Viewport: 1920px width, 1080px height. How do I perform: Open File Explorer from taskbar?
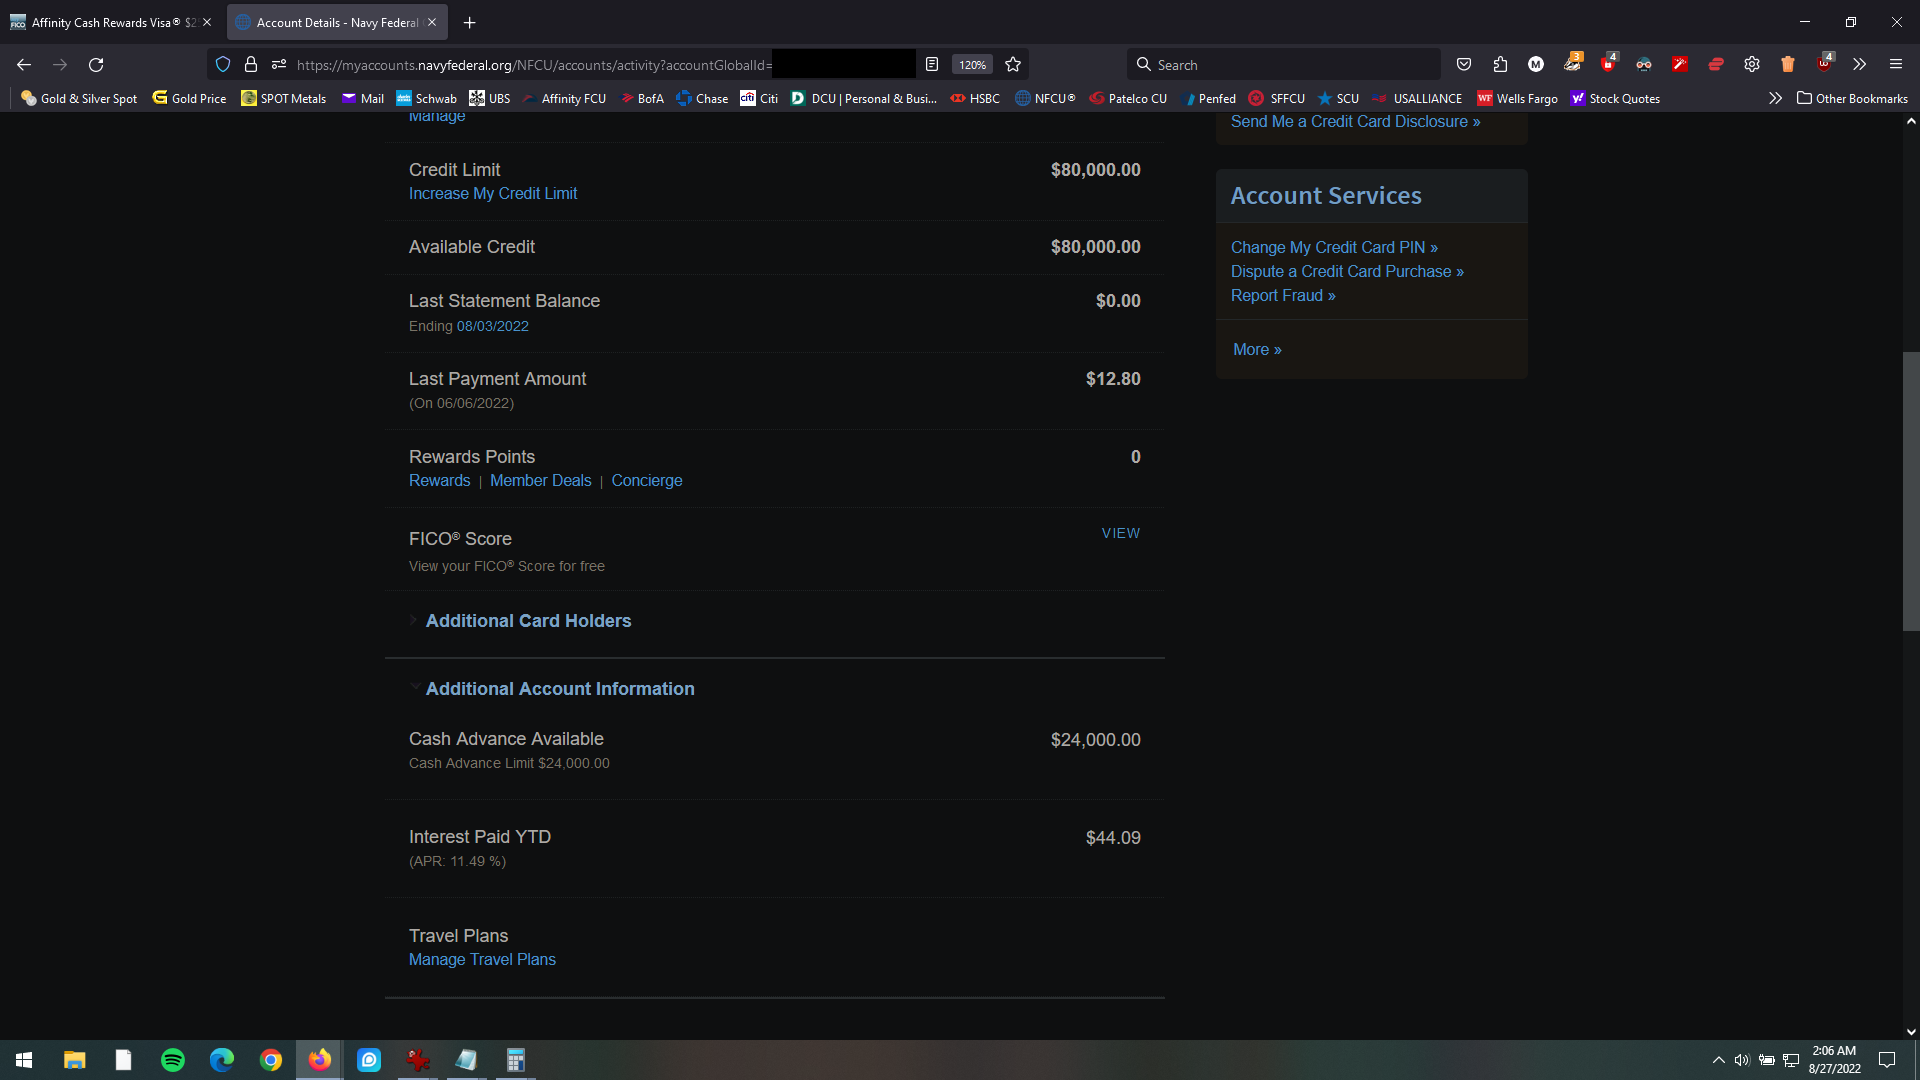tap(75, 1060)
